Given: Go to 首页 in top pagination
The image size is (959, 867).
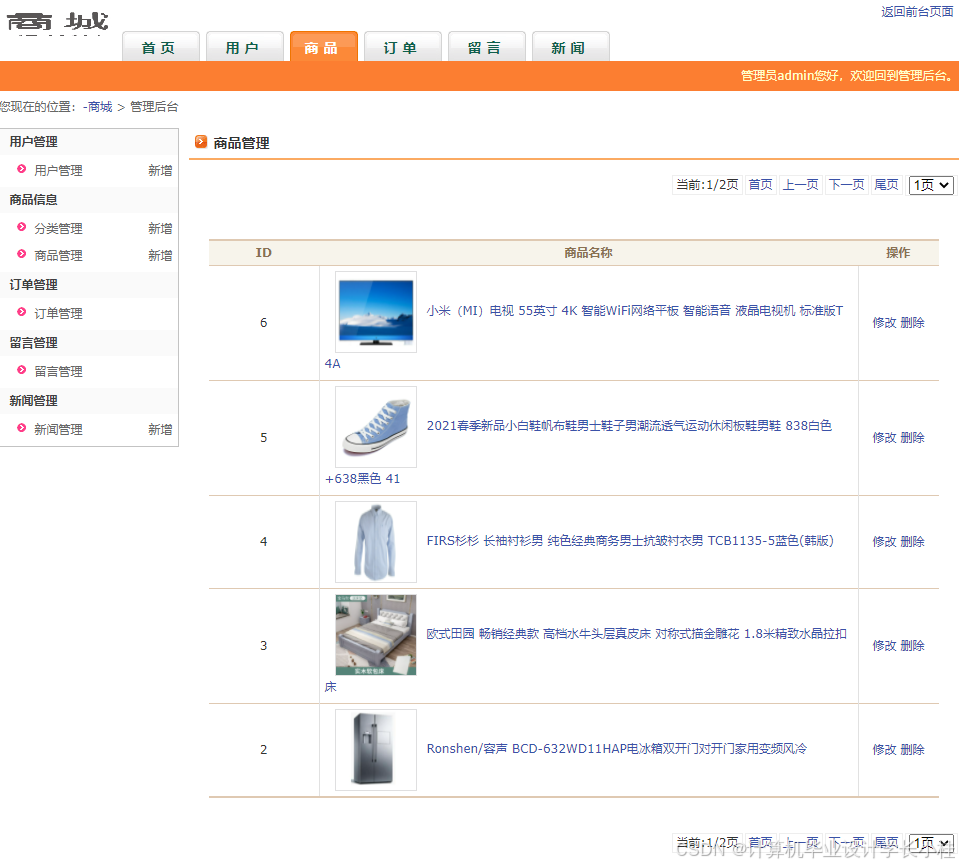Looking at the screenshot, I should [760, 185].
